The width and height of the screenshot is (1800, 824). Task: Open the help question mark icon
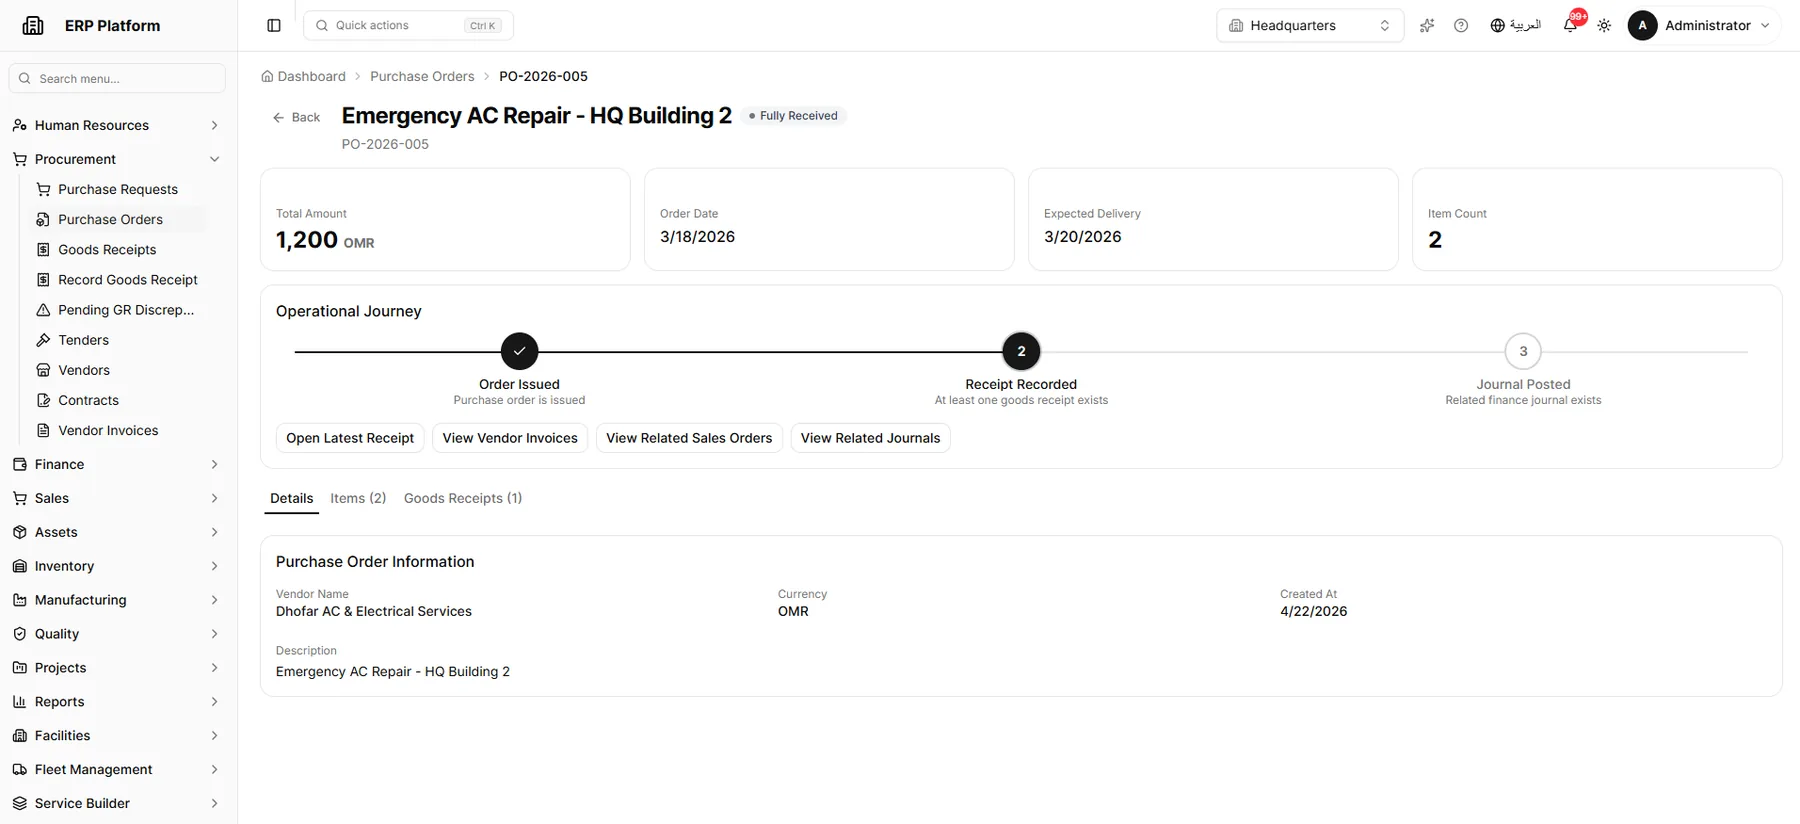click(x=1461, y=25)
